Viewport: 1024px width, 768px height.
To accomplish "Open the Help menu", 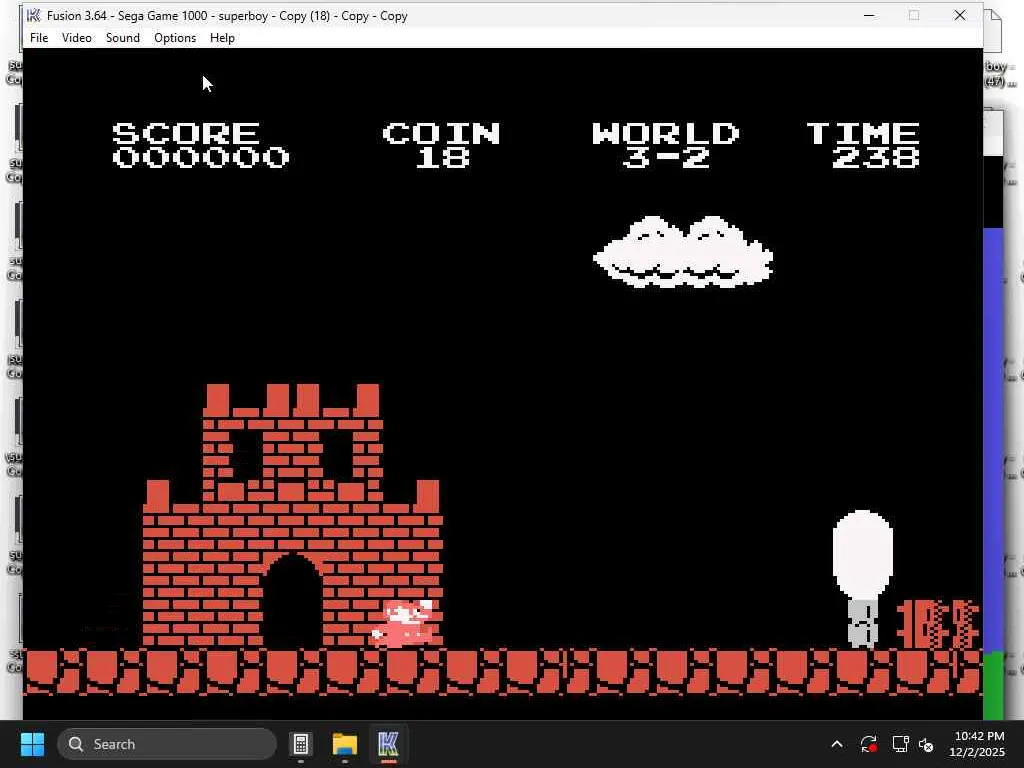I will (x=222, y=38).
